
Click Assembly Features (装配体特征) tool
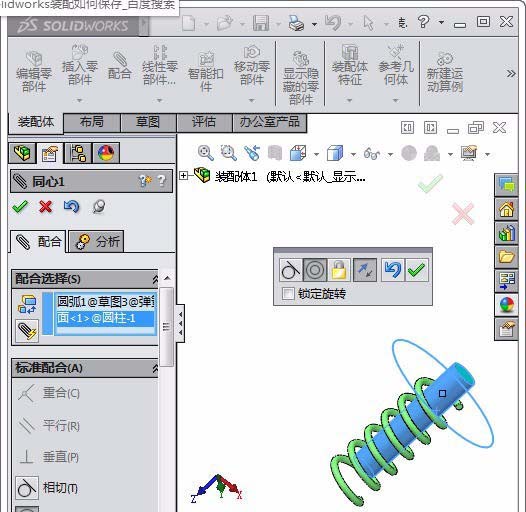click(x=350, y=65)
